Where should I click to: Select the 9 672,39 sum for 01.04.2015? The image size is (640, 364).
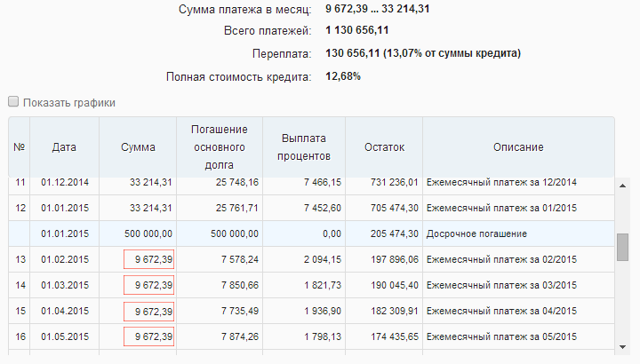coord(149,311)
